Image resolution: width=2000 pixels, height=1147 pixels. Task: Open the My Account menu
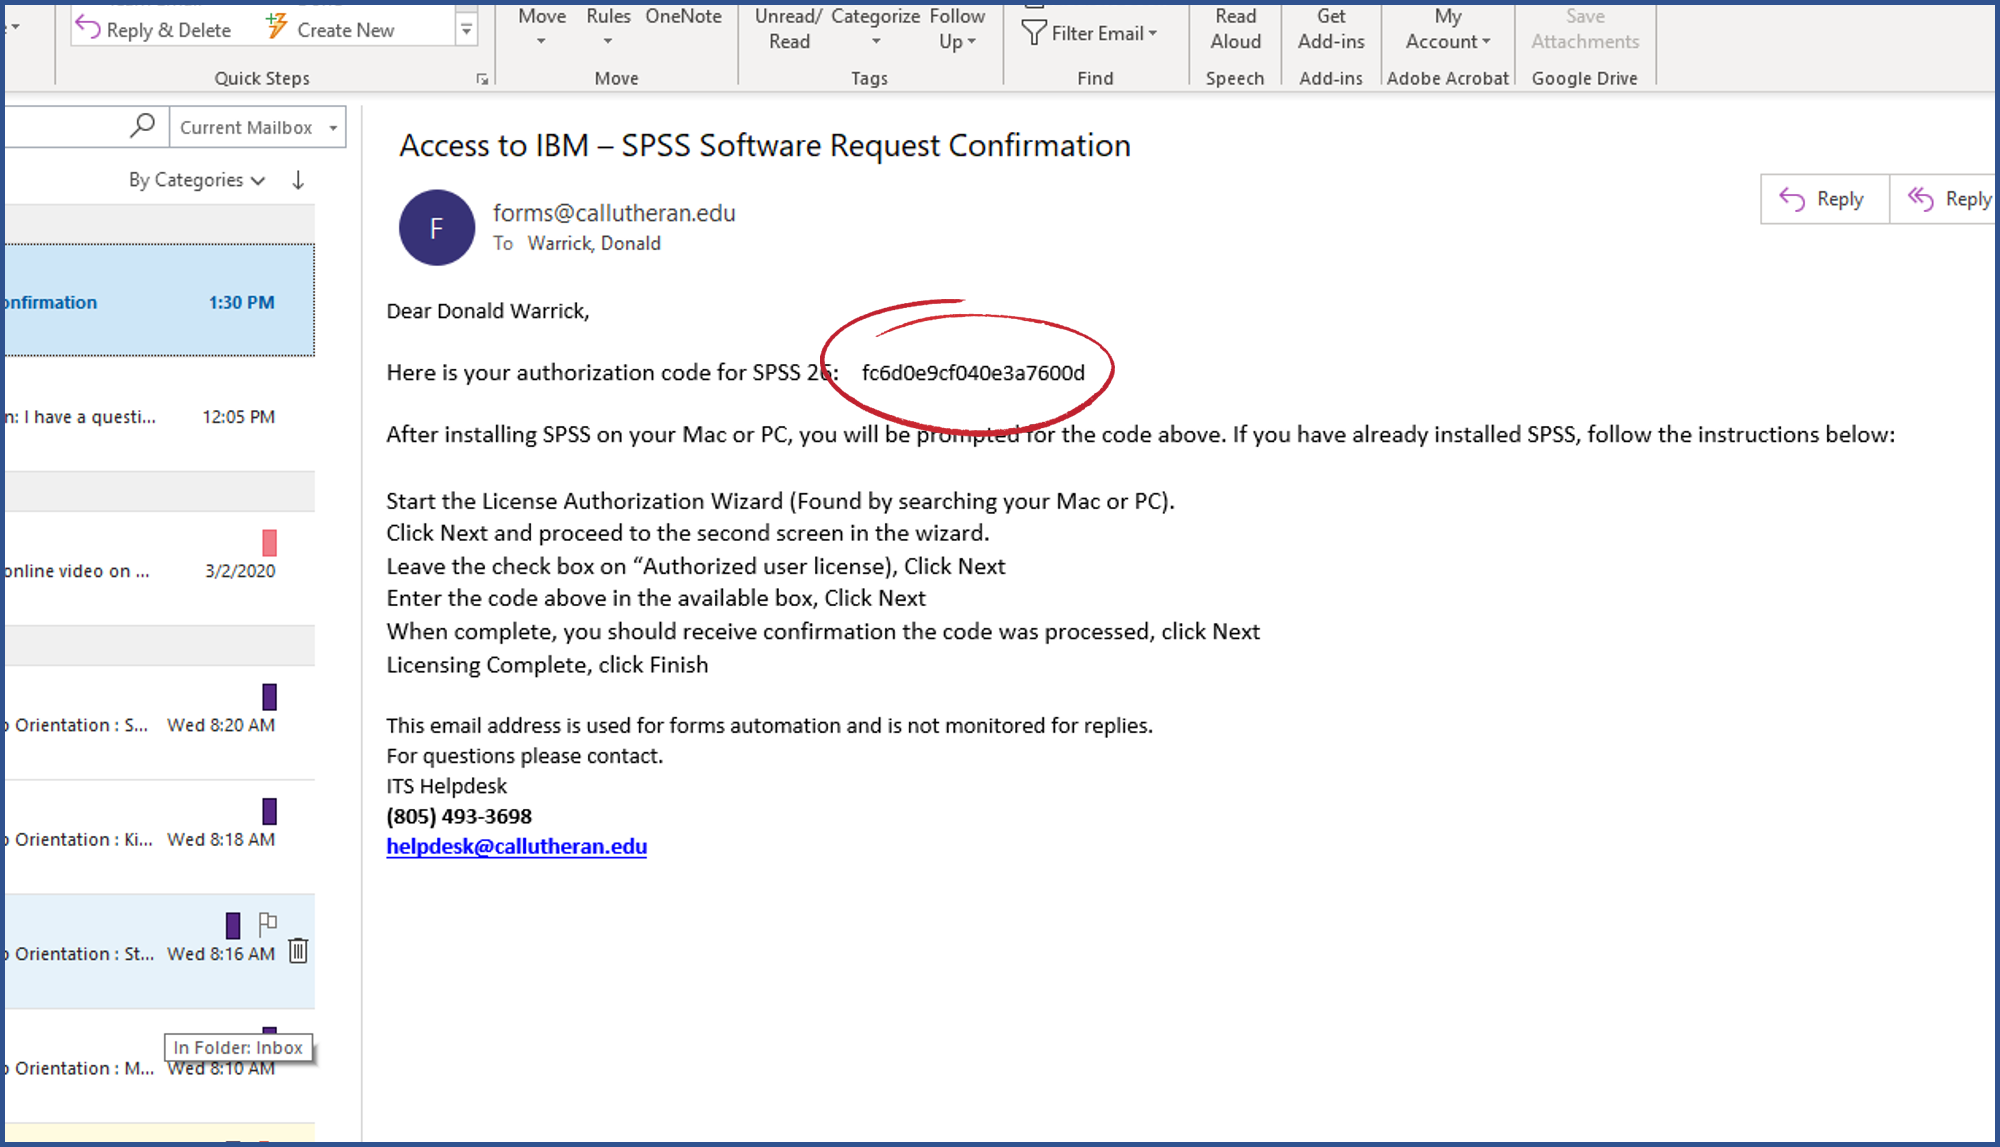click(1447, 29)
